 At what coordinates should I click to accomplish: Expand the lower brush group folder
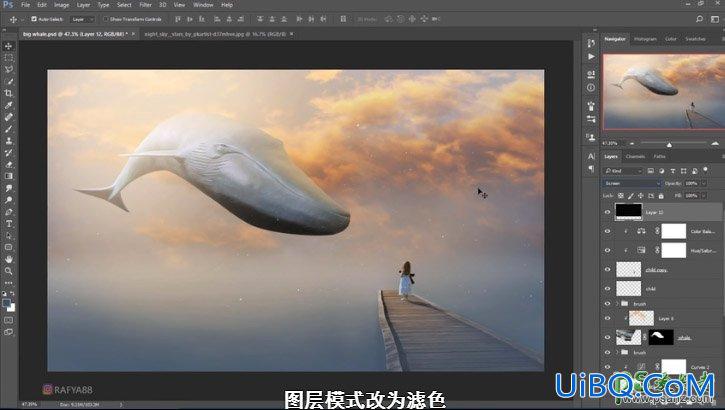click(x=617, y=352)
